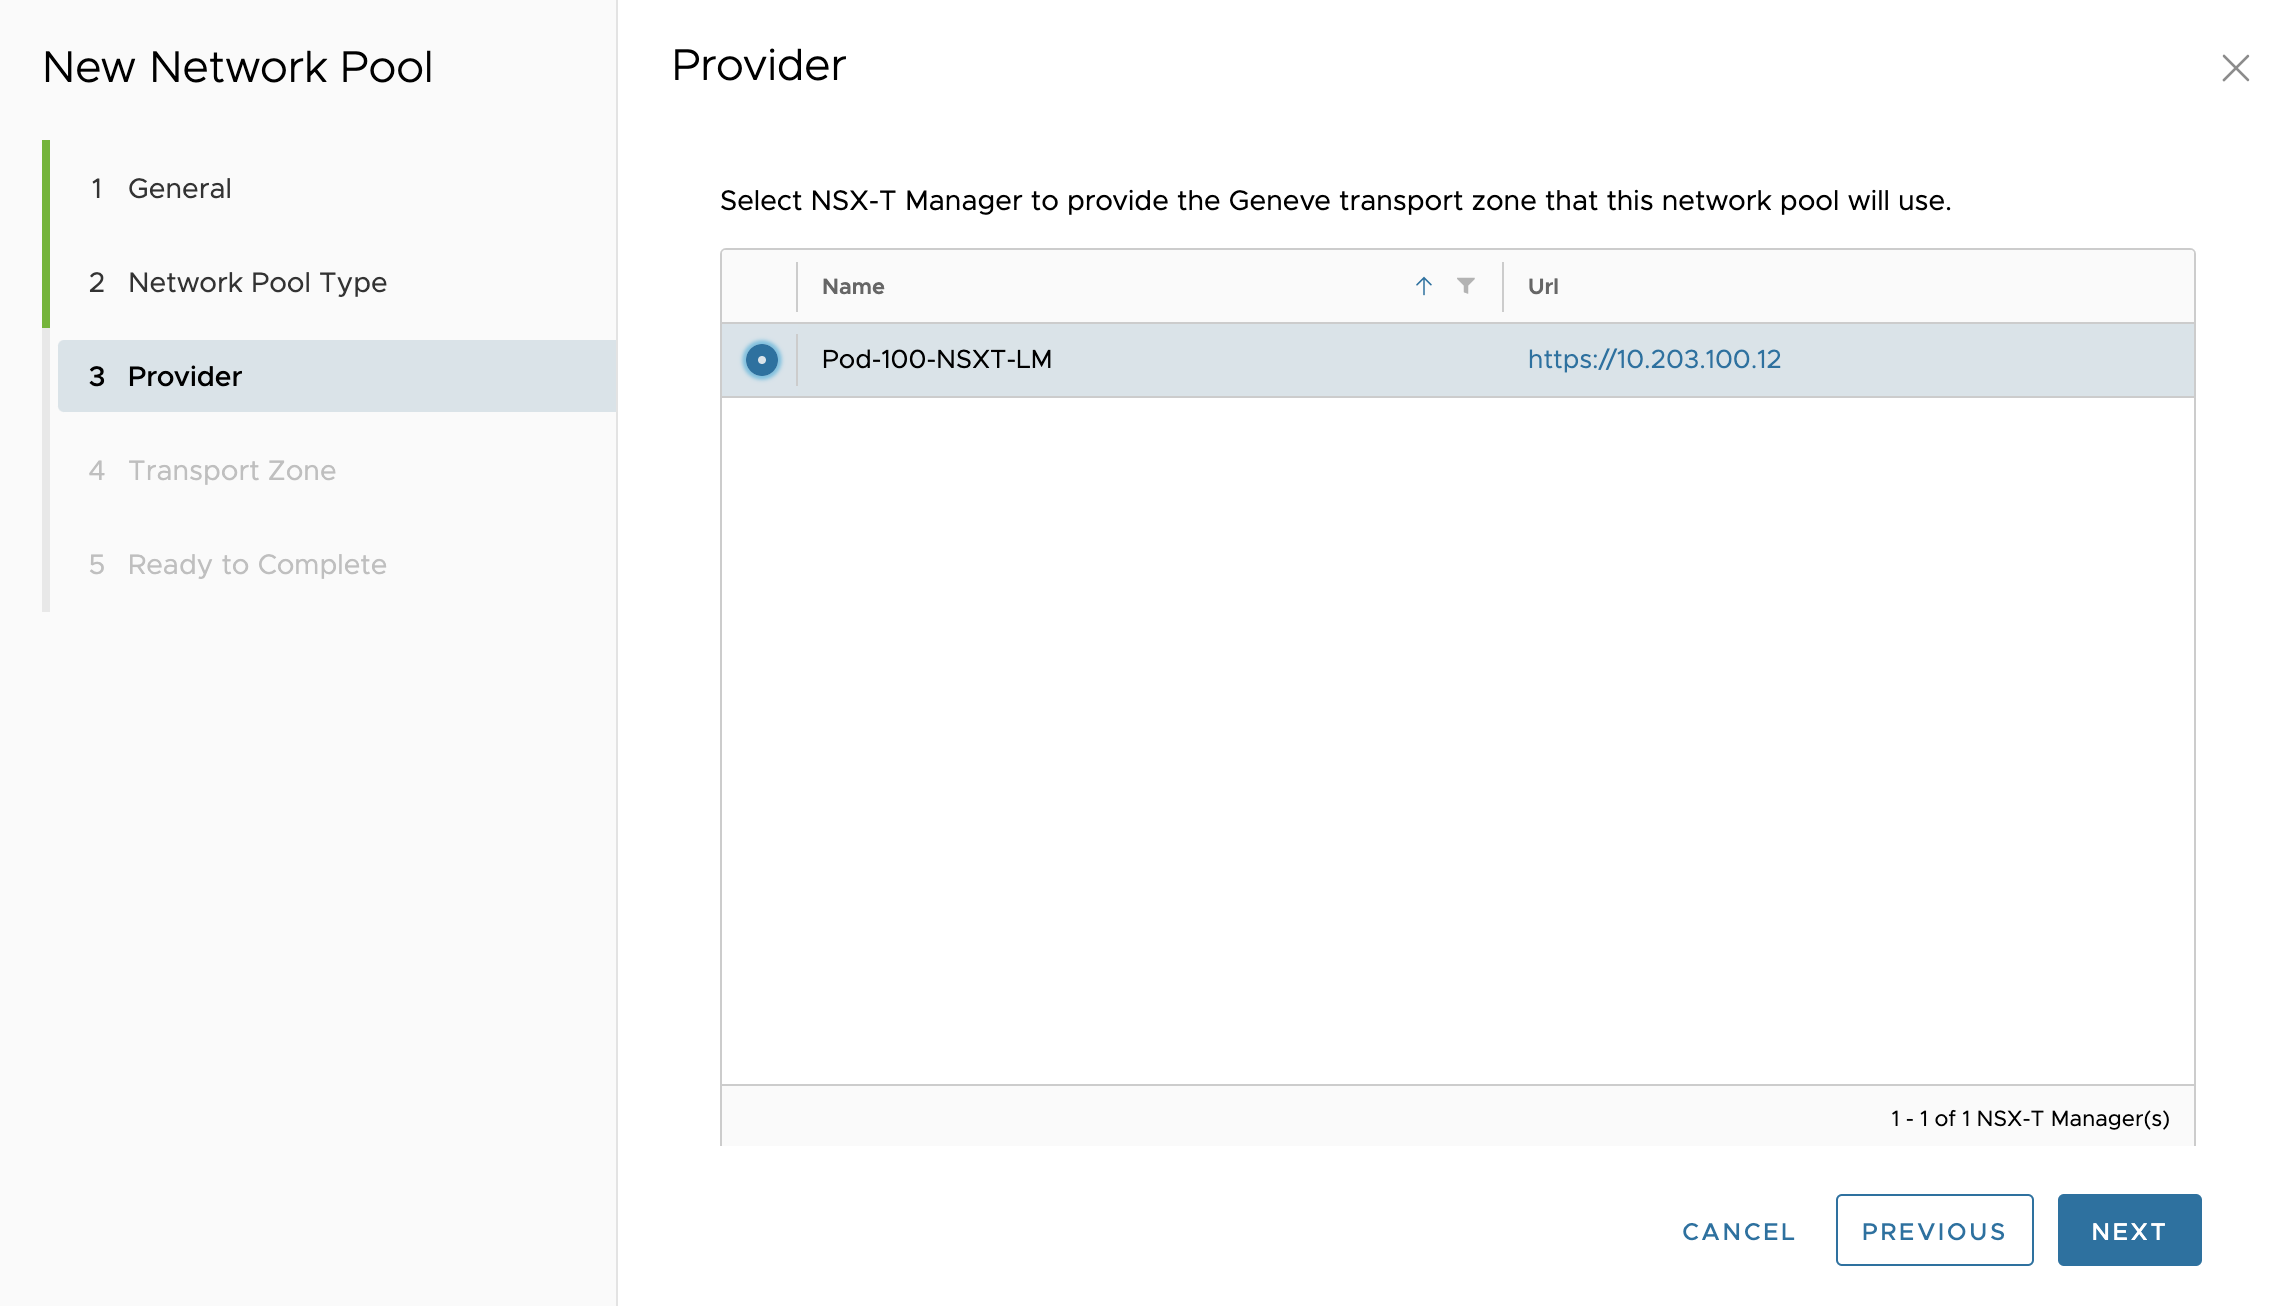Image resolution: width=2288 pixels, height=1306 pixels.
Task: Jump to the Transport Zone step
Action: 232,470
